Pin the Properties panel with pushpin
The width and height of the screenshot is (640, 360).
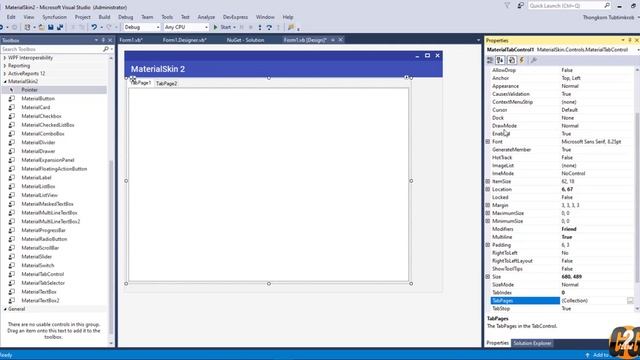pos(630,40)
